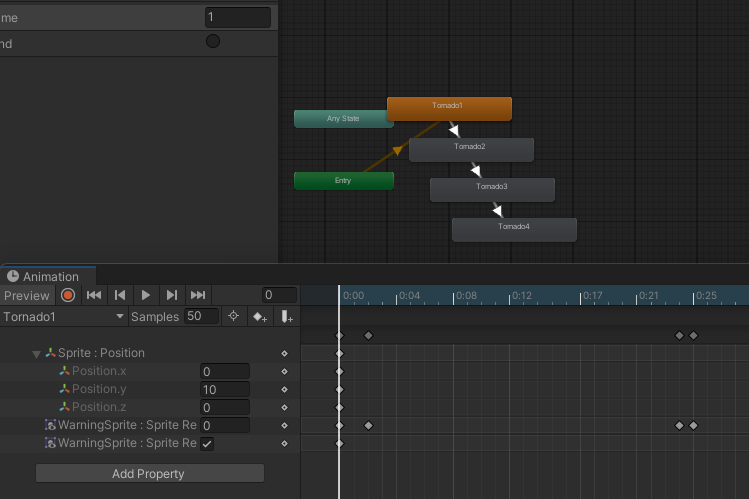
Task: Select the Tornado3 state node
Action: coord(492,190)
